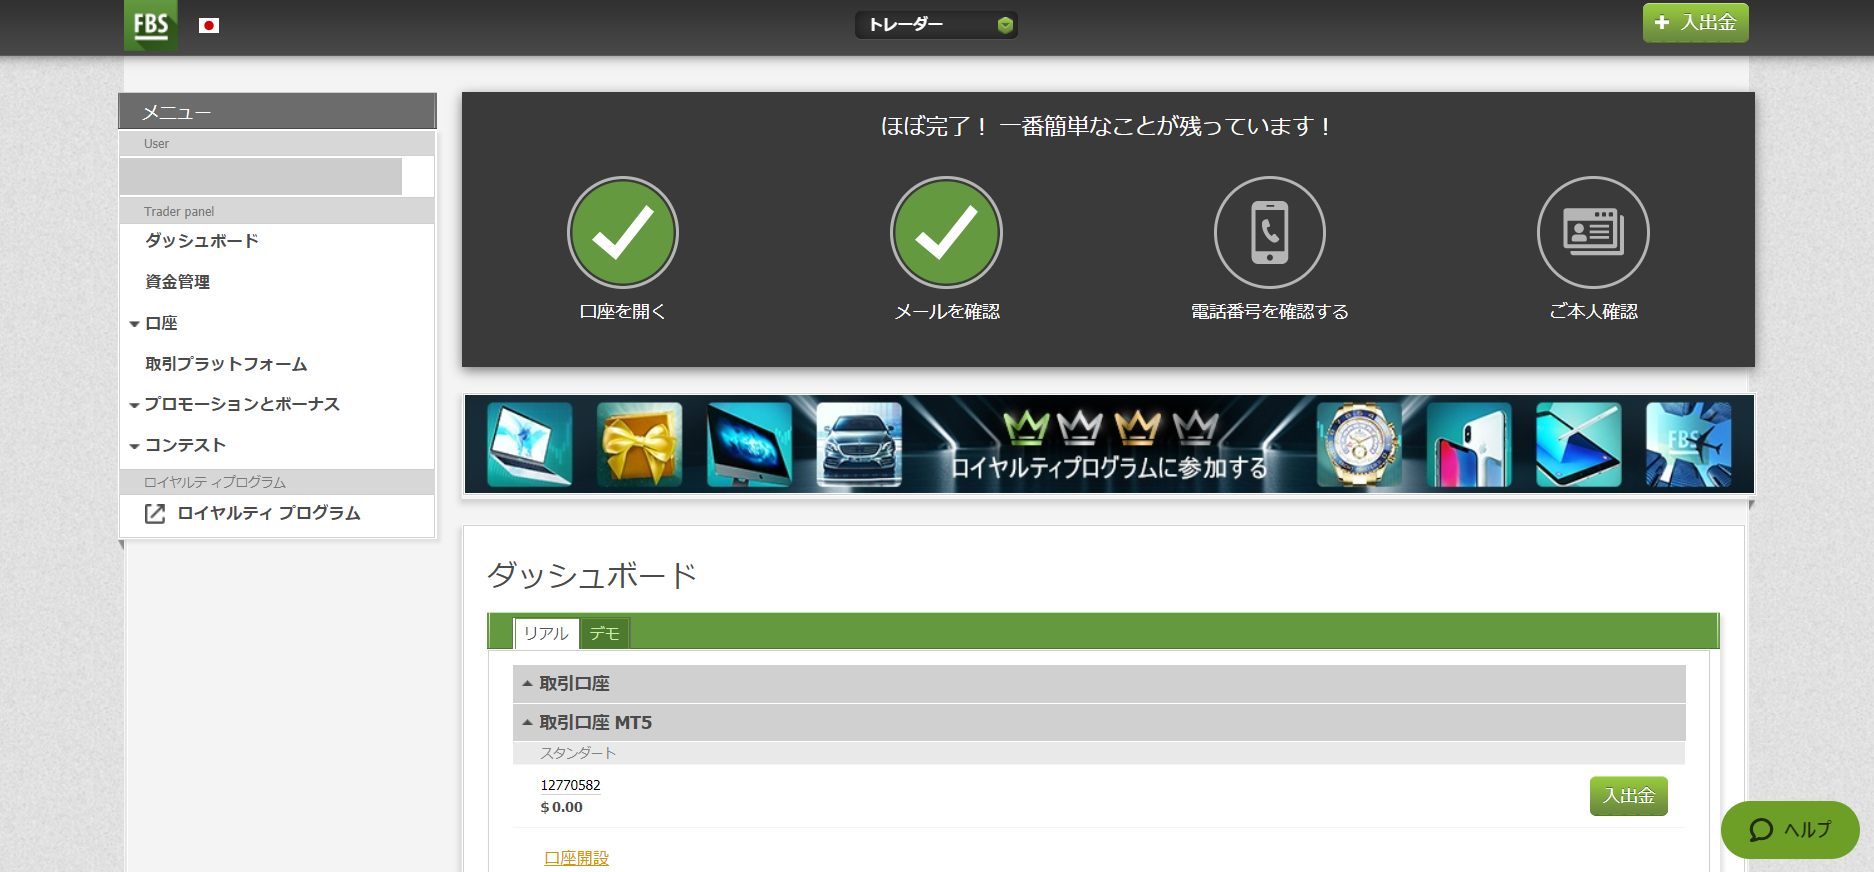Viewport: 1874px width, 872px height.
Task: Click the ID card identity verification icon
Action: pyautogui.click(x=1593, y=233)
